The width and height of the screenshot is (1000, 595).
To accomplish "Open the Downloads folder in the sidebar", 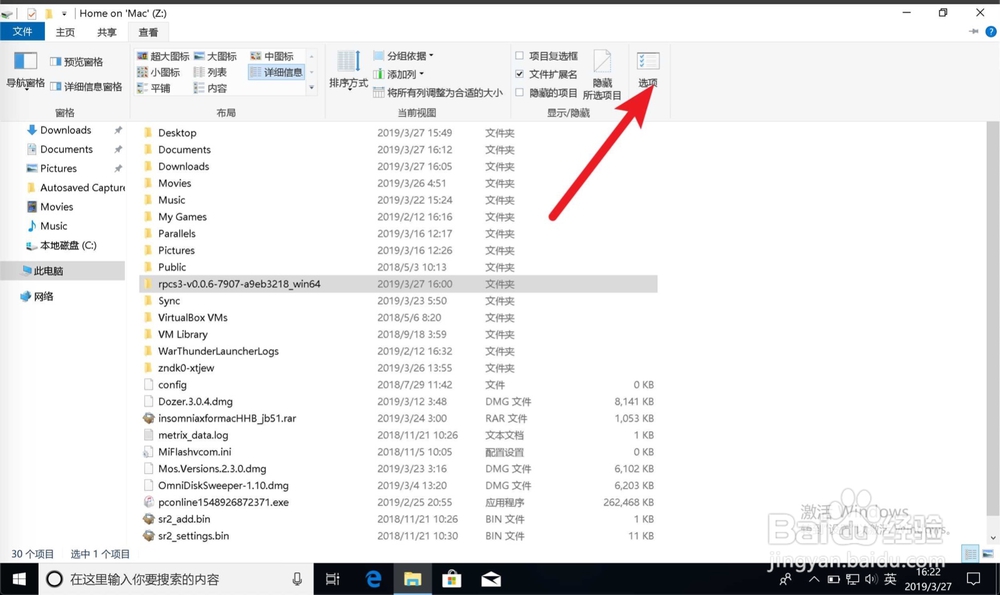I will pyautogui.click(x=63, y=129).
